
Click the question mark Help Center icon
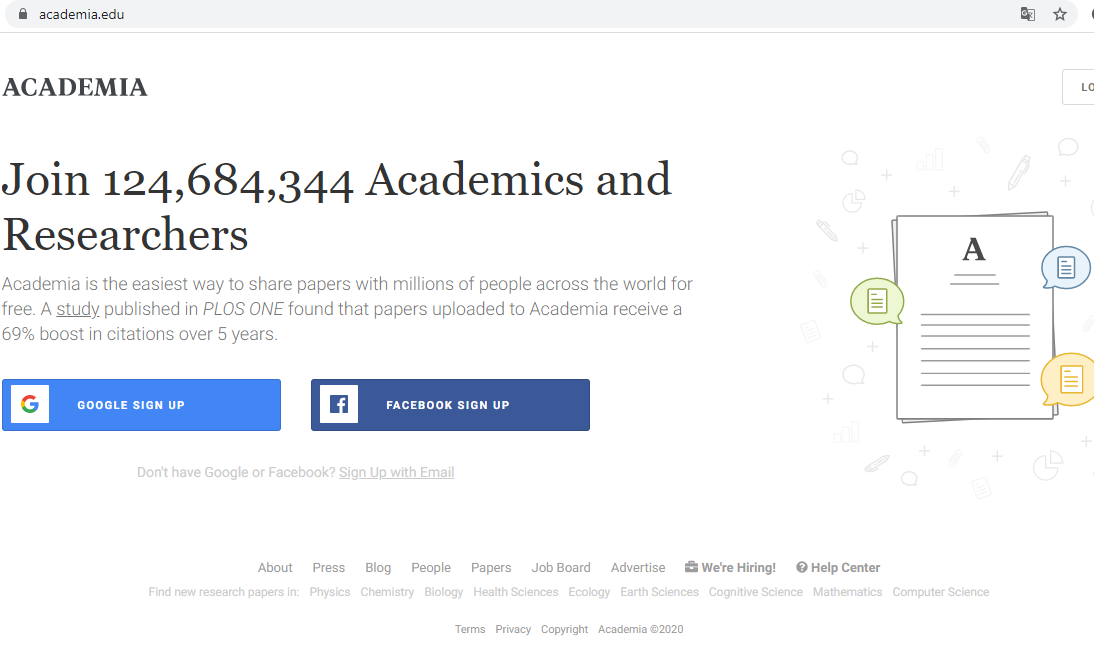click(802, 567)
